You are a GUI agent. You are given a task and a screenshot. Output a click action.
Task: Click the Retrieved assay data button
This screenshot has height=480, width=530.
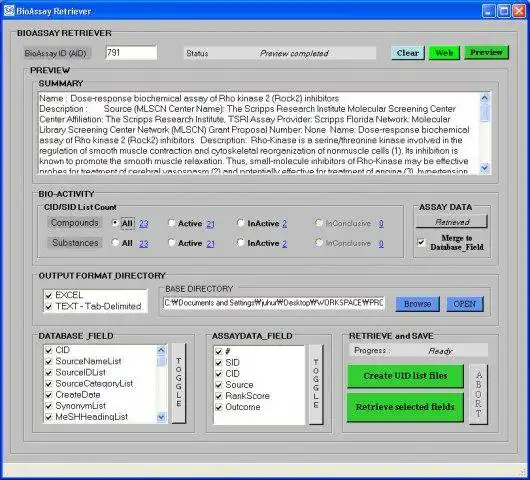pyautogui.click(x=452, y=222)
